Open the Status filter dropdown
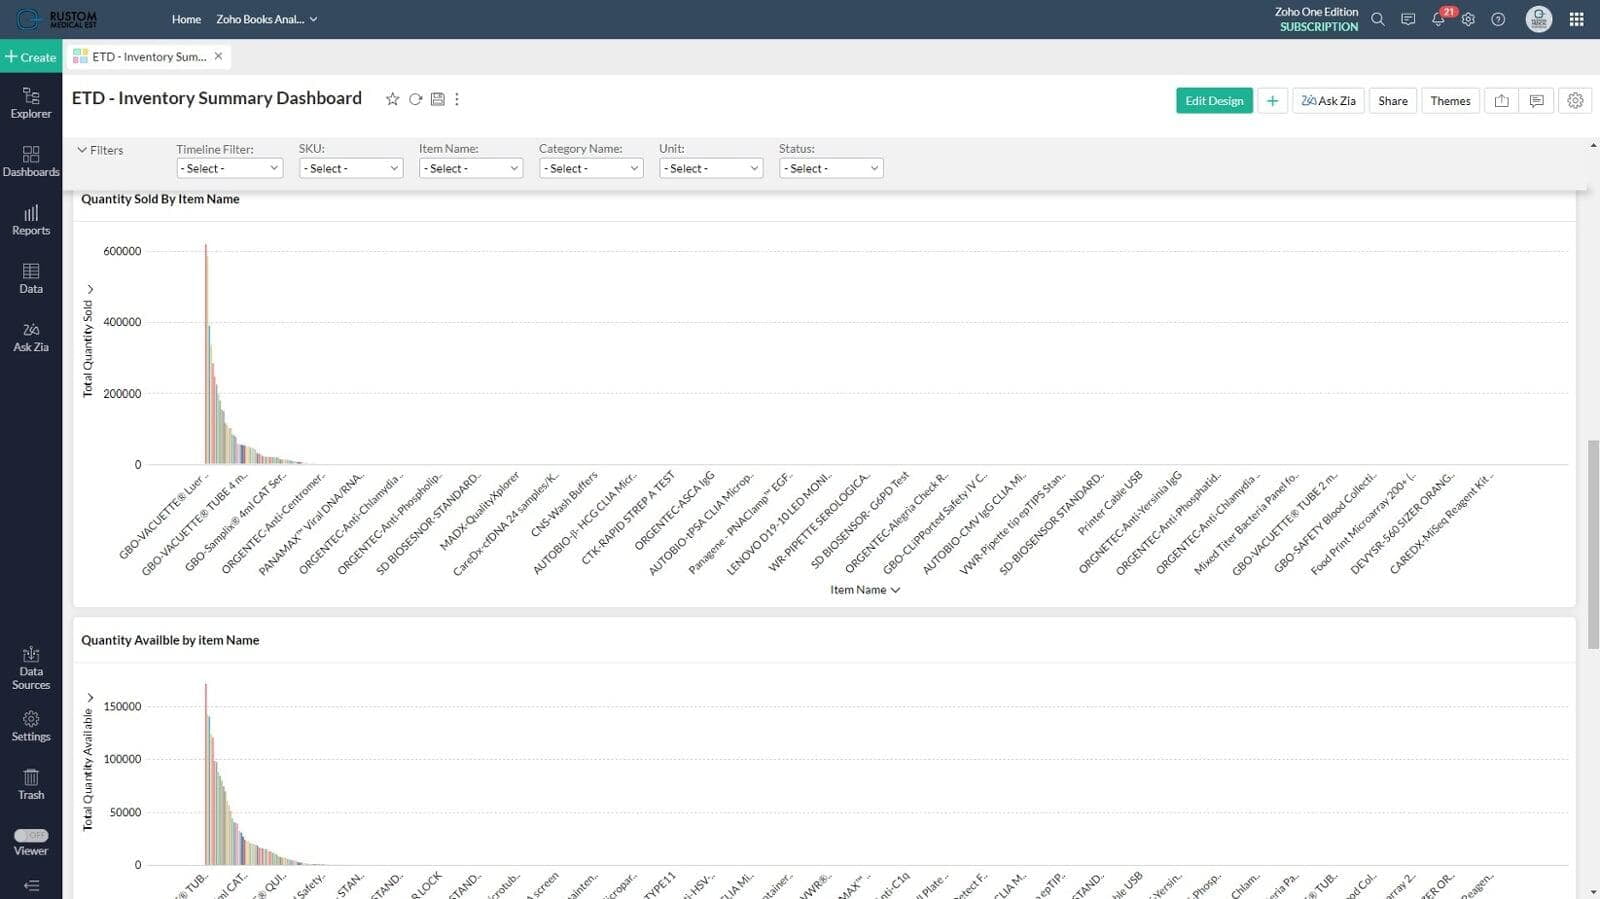Viewport: 1600px width, 899px height. (x=830, y=168)
